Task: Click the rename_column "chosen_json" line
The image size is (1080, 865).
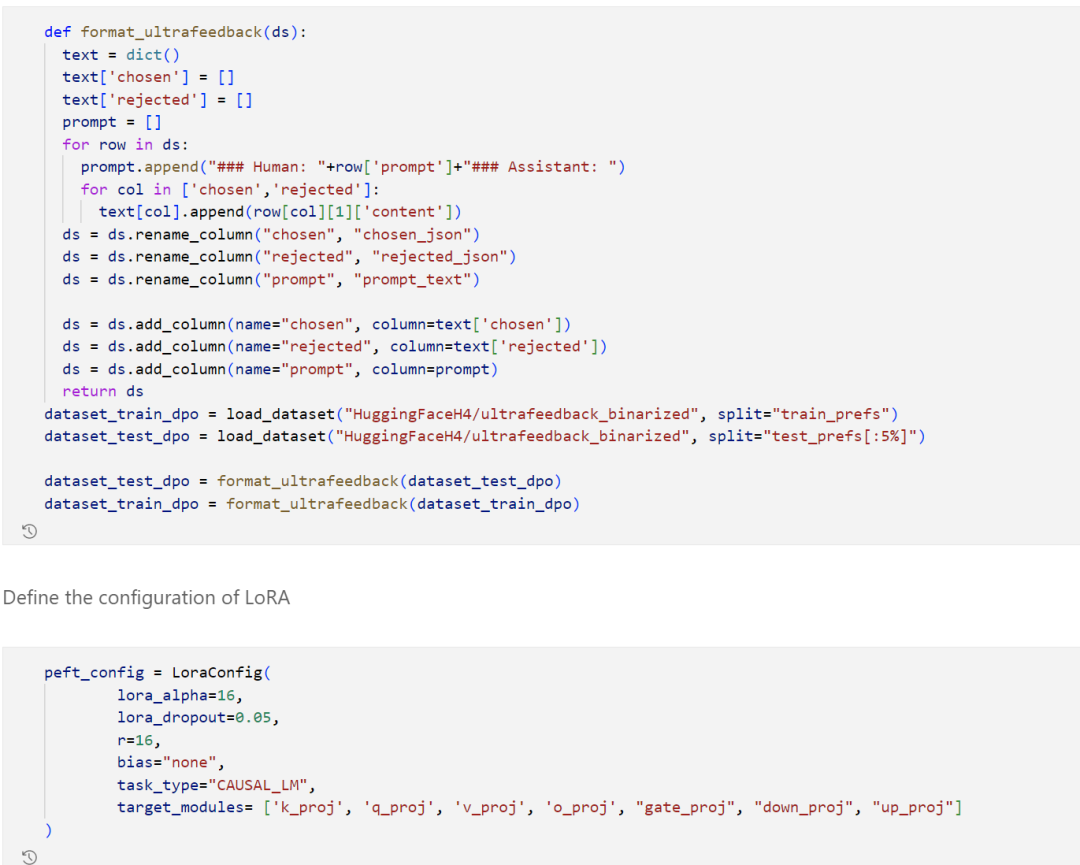Action: (x=271, y=234)
